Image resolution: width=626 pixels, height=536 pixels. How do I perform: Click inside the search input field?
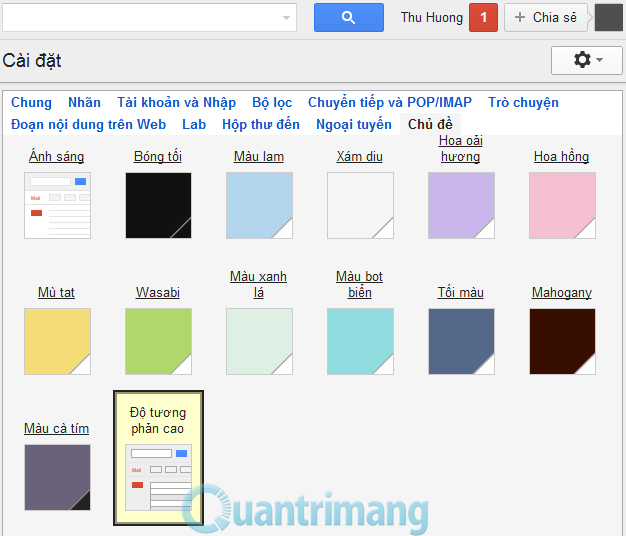point(140,17)
